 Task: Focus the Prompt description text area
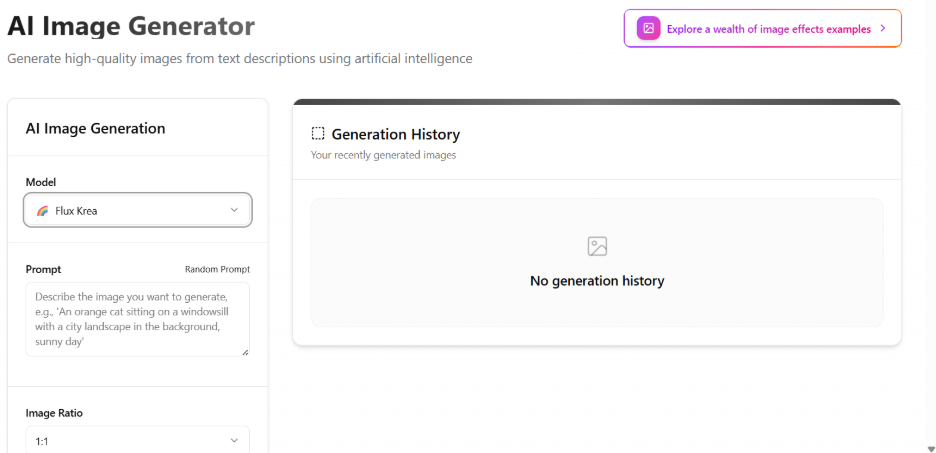coord(138,318)
